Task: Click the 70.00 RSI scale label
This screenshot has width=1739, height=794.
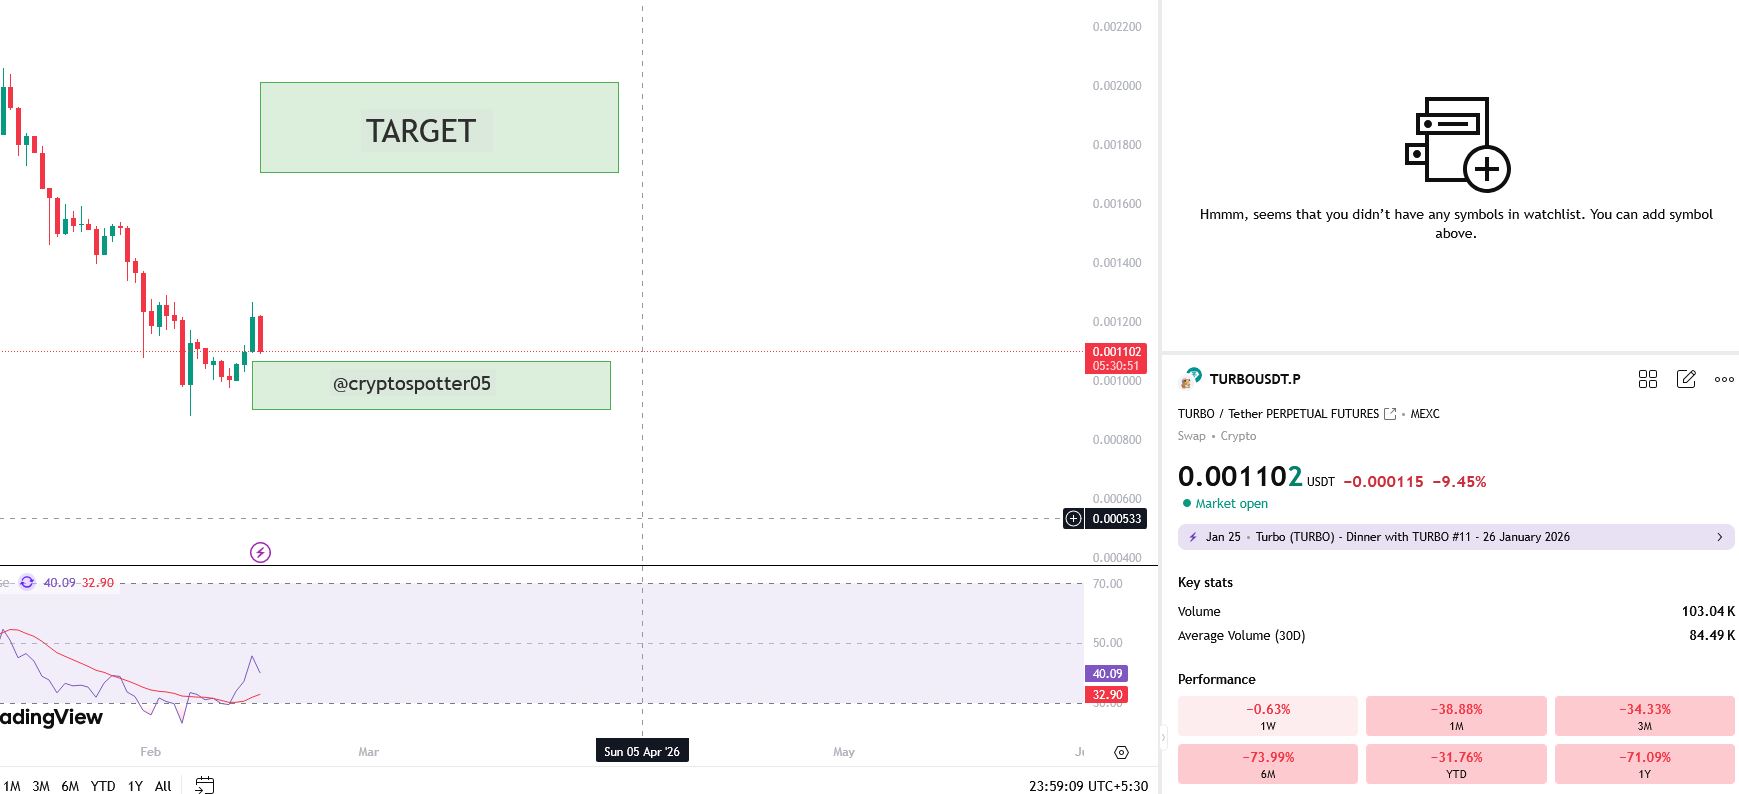Action: tap(1108, 584)
